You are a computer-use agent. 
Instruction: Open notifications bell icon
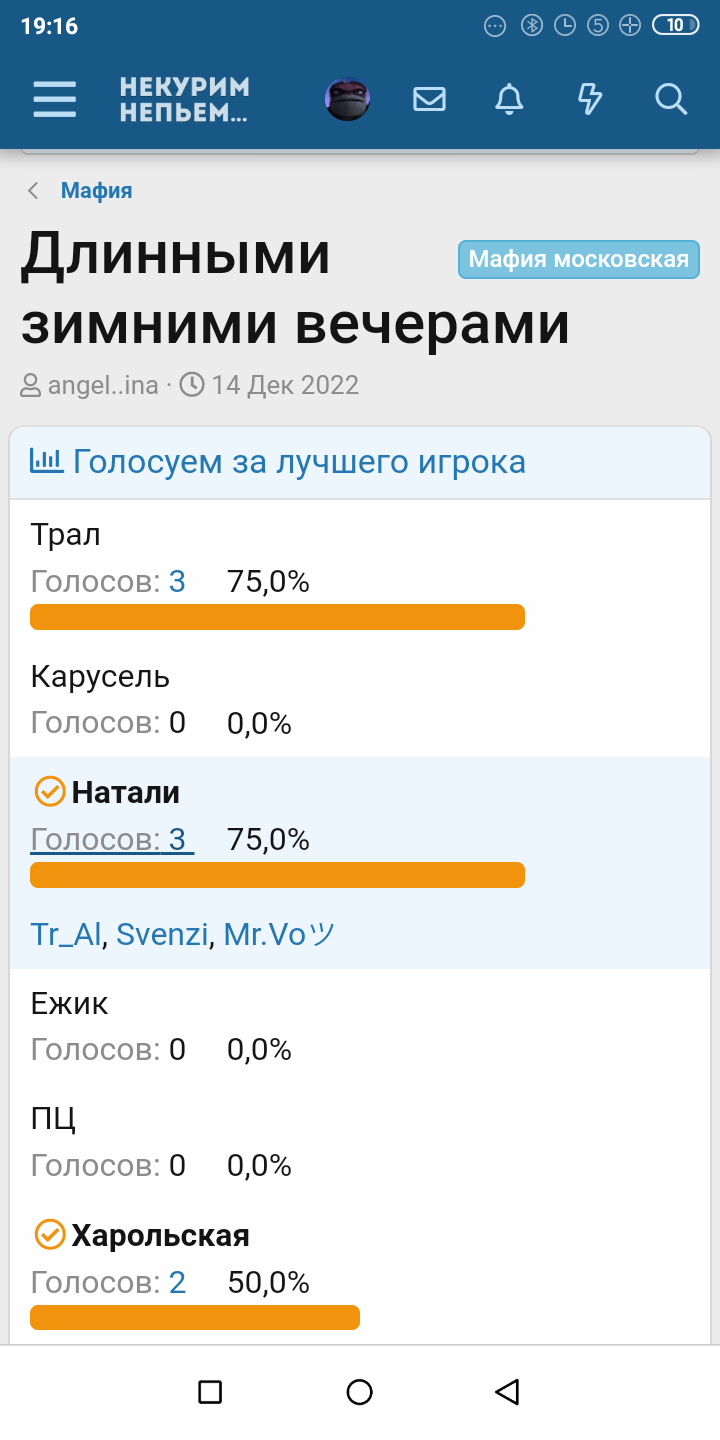pos(509,99)
